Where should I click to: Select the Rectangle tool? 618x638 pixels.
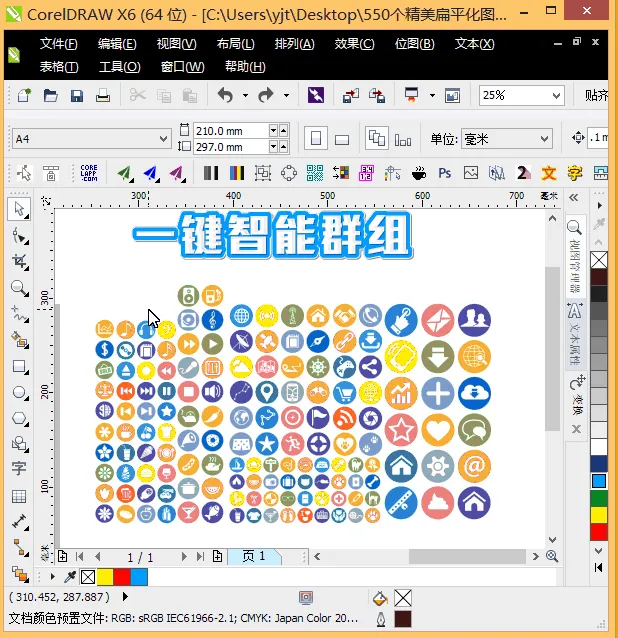point(19,366)
